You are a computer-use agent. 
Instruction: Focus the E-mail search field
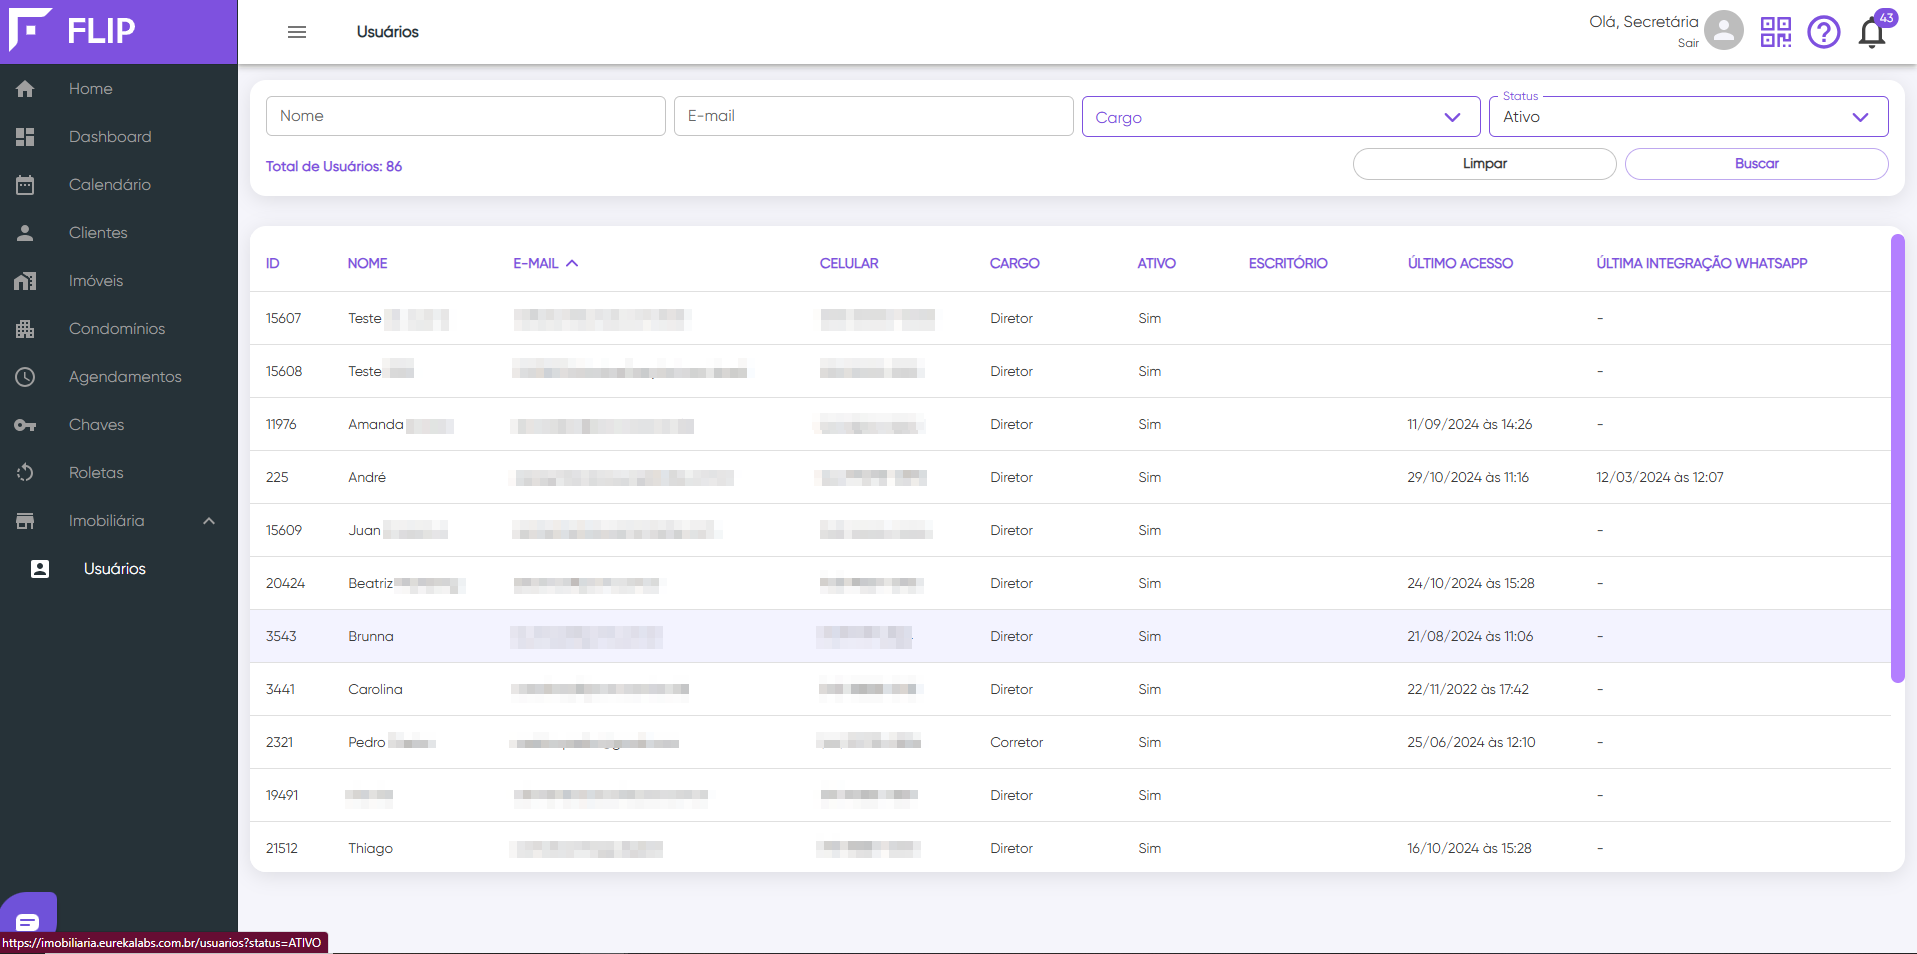[x=874, y=116]
